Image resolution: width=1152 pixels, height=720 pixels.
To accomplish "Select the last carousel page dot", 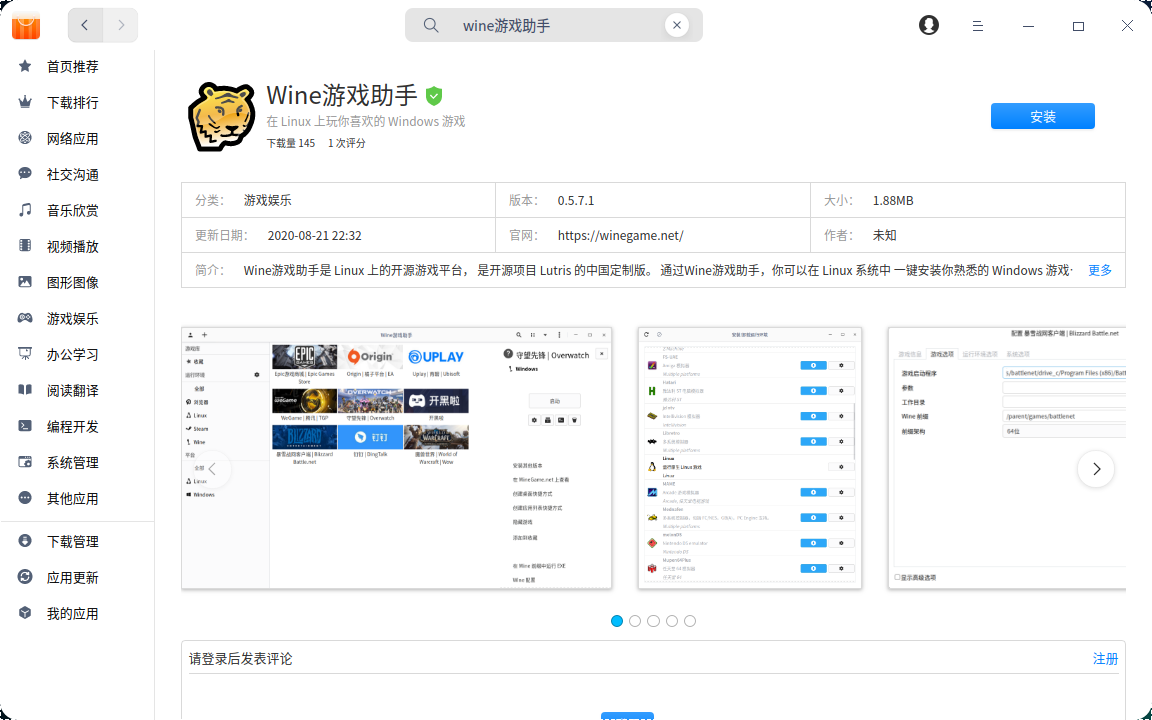I will (690, 621).
